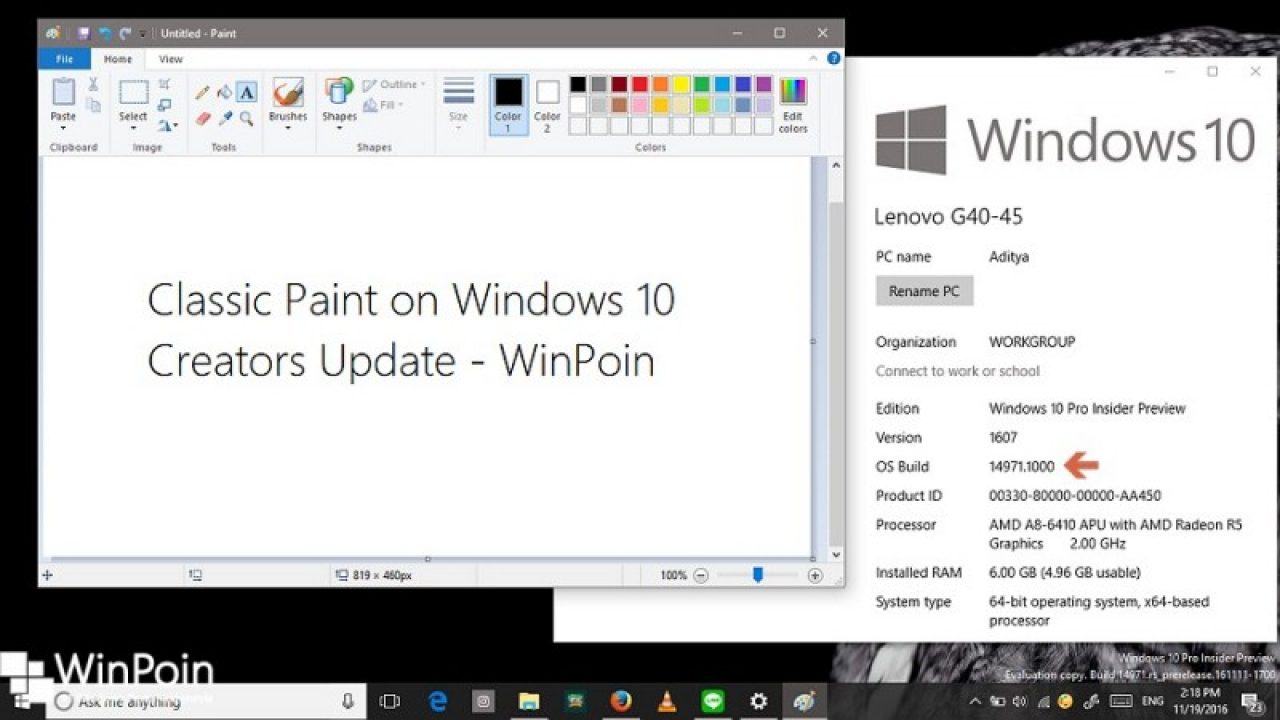
Task: Select the Color picker eyedropper tool
Action: (x=225, y=118)
